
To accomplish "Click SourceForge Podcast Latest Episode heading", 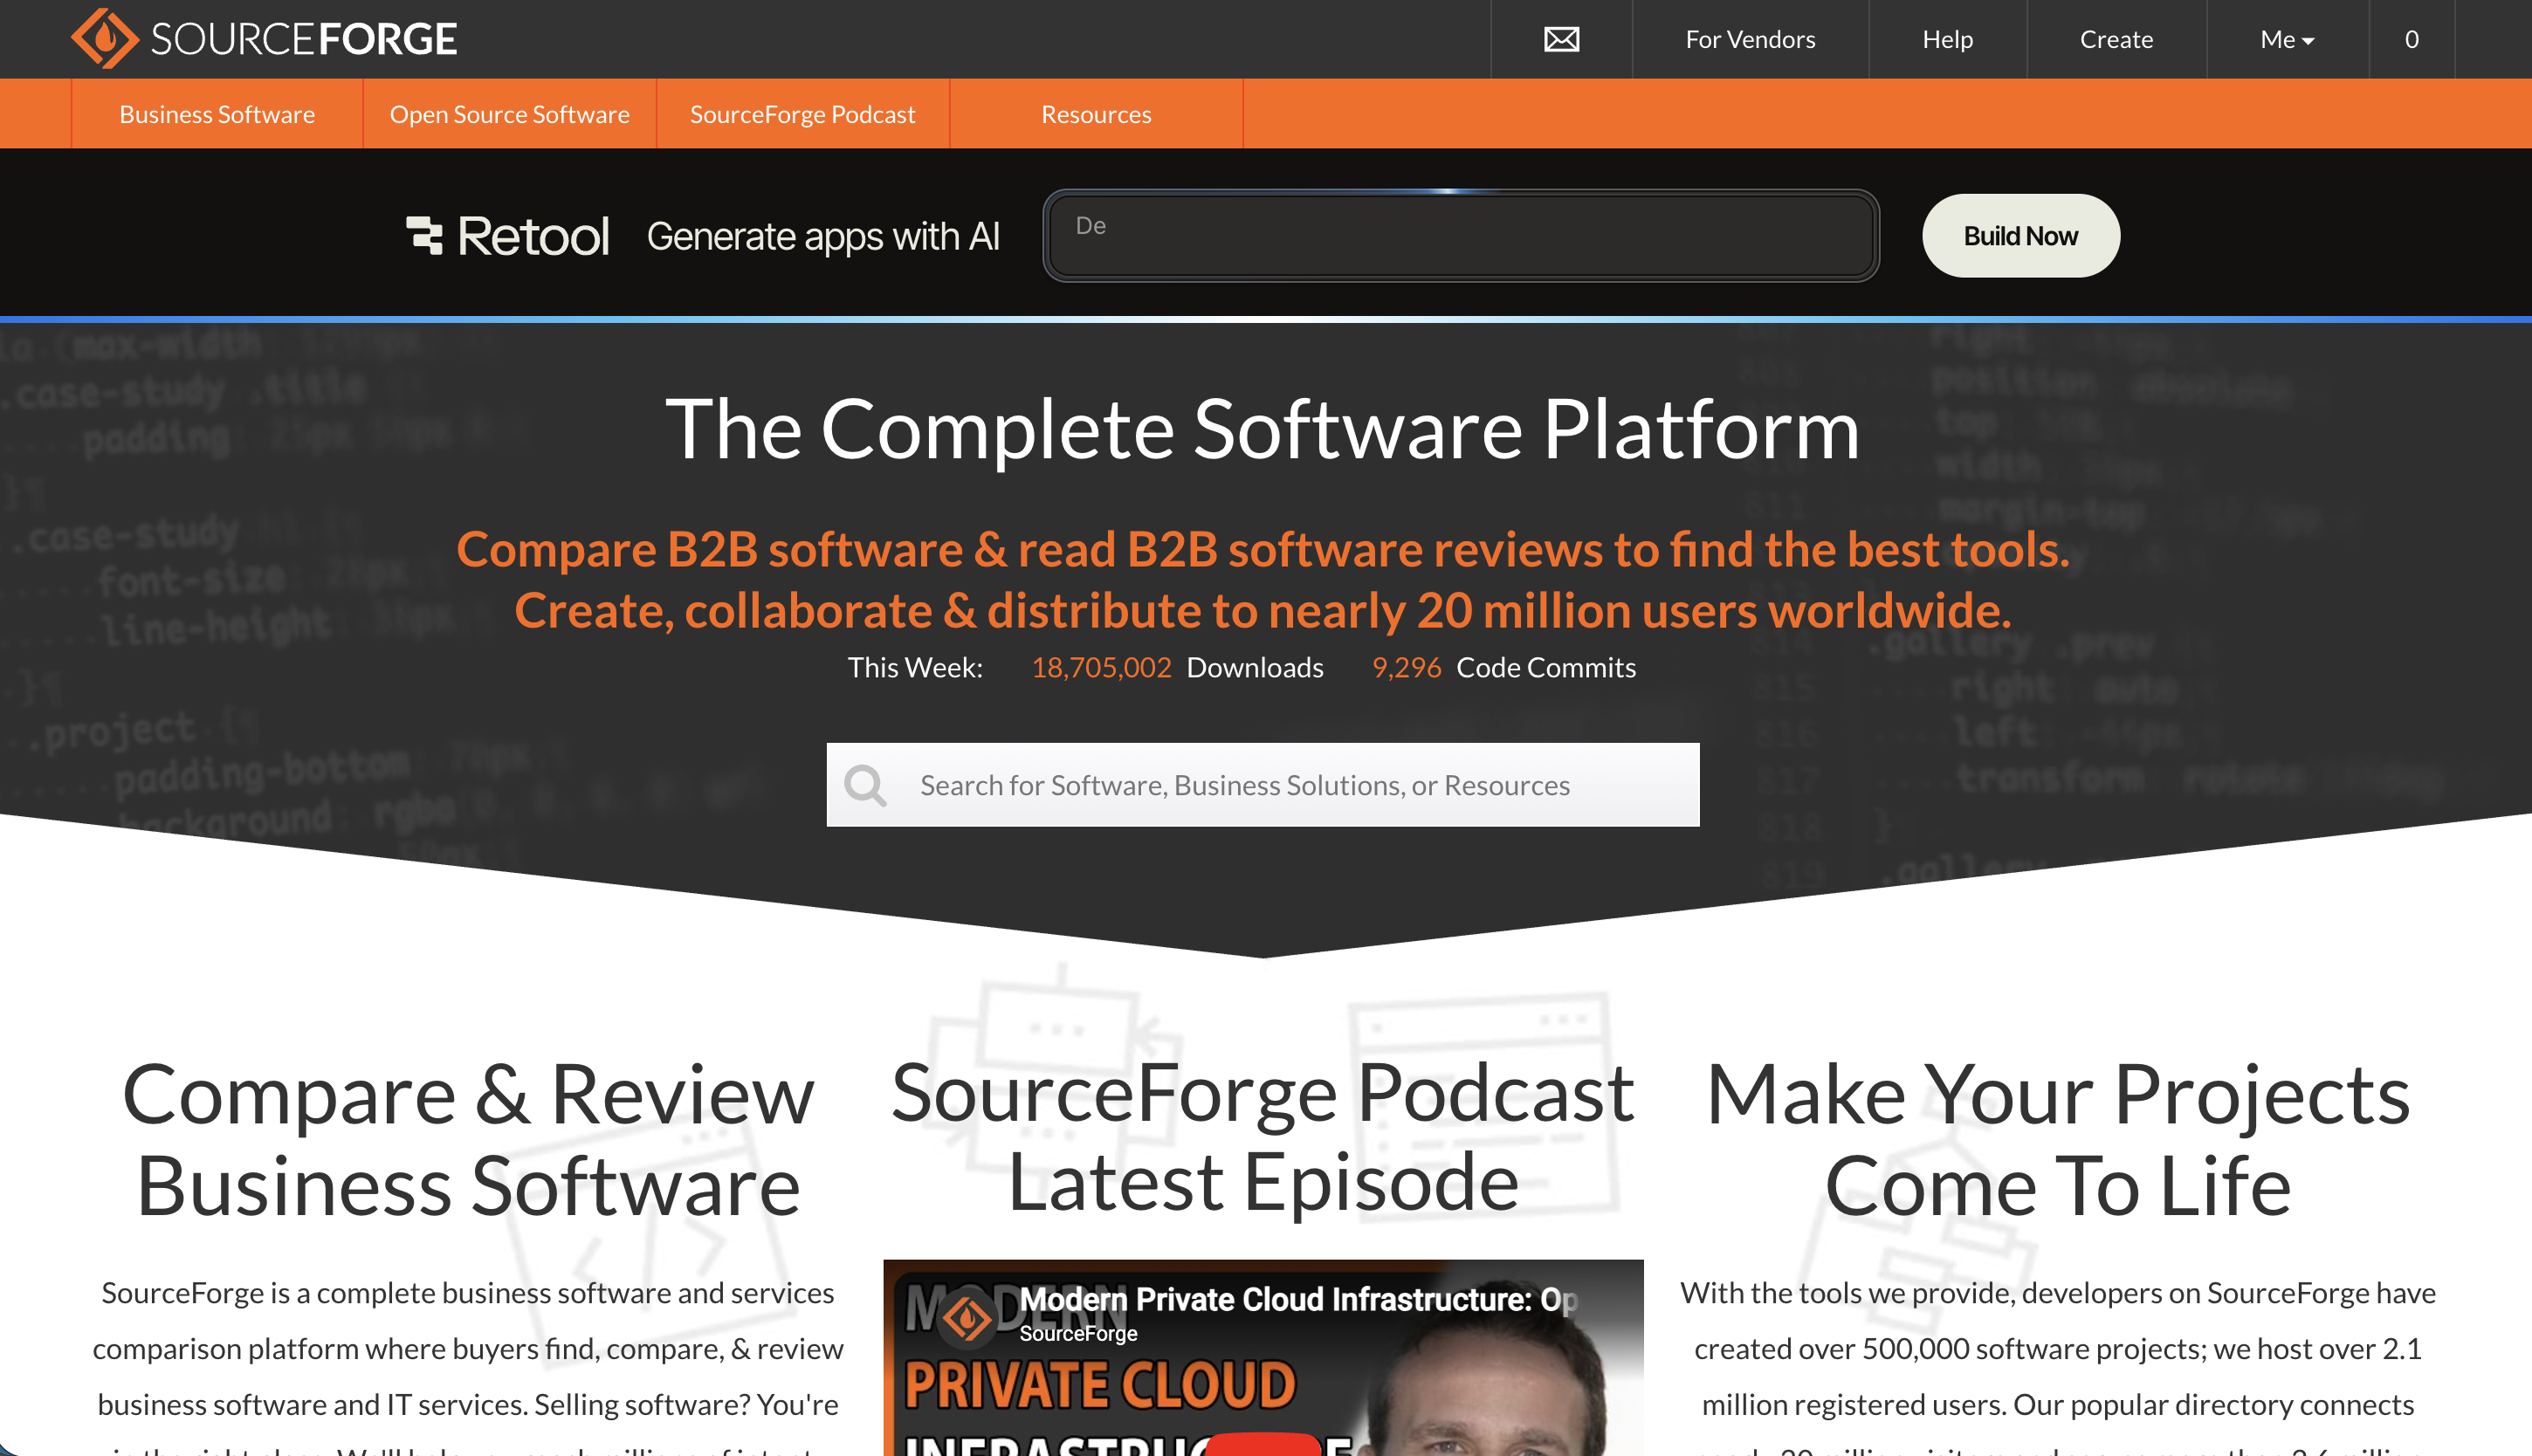I will pos(1263,1137).
